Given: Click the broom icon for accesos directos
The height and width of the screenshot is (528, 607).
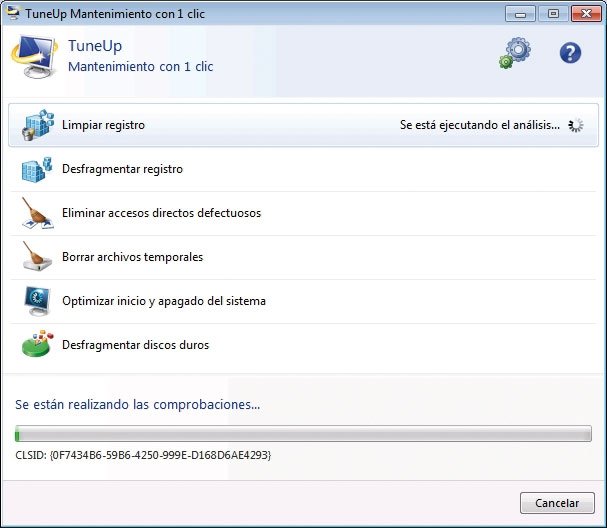Looking at the screenshot, I should click(37, 213).
